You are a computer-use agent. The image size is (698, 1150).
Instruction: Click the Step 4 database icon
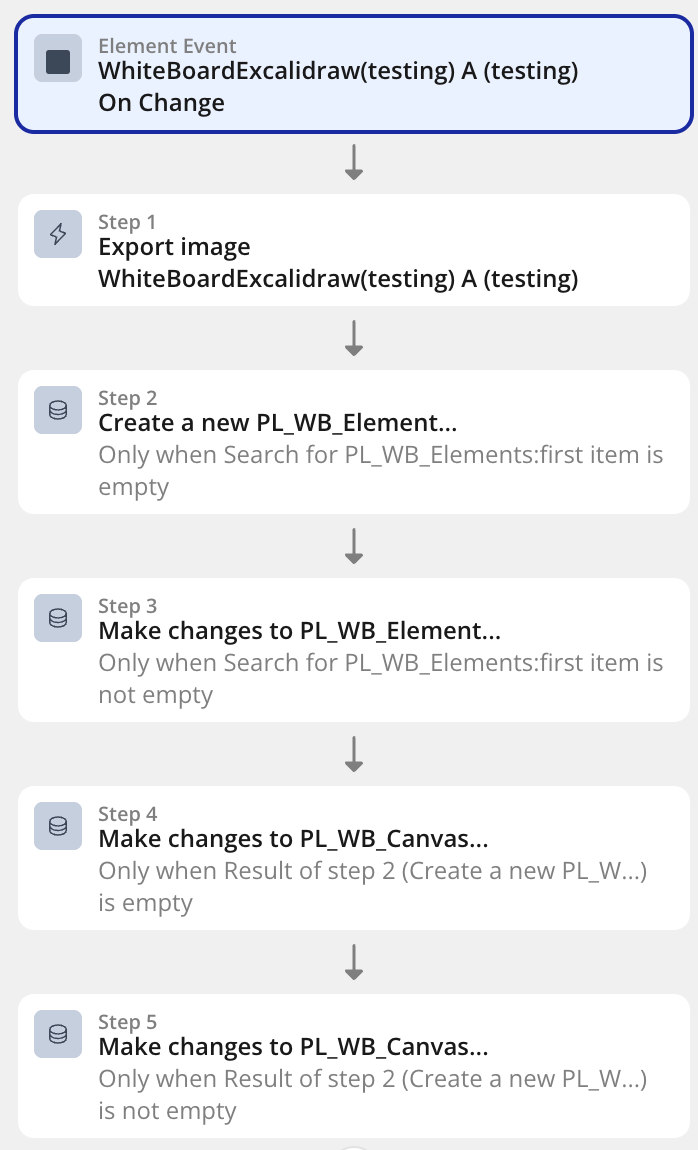[x=58, y=826]
